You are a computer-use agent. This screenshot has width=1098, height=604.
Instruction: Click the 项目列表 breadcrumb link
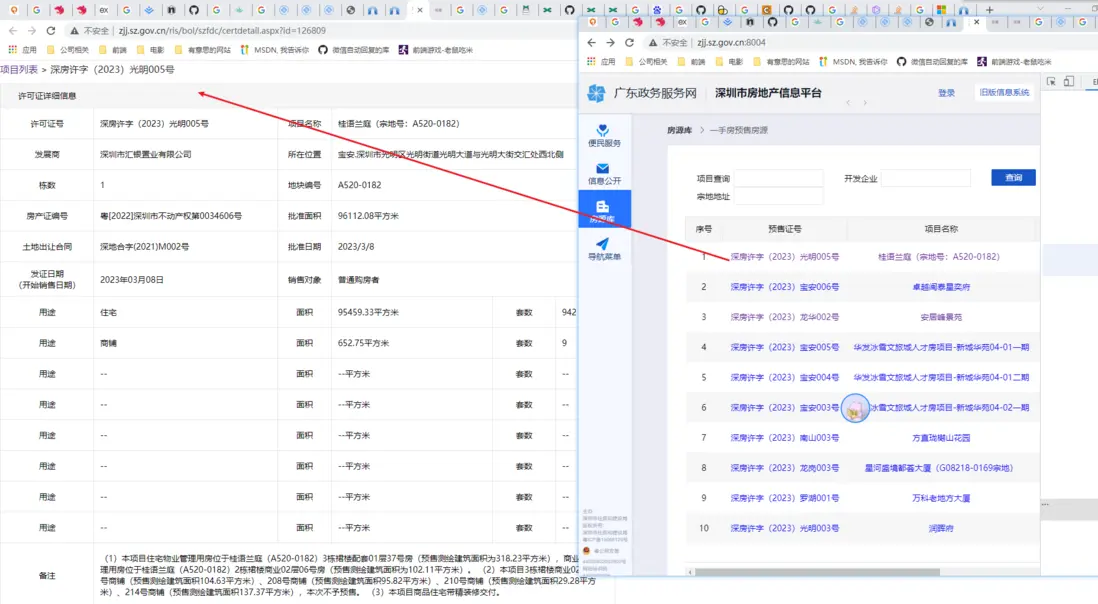[x=19, y=69]
